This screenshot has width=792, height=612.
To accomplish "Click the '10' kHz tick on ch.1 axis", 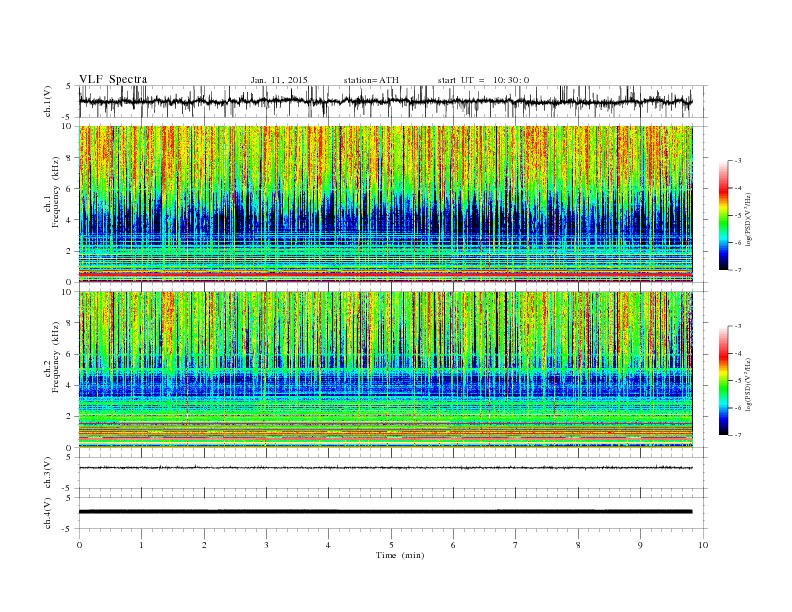I will [x=67, y=126].
